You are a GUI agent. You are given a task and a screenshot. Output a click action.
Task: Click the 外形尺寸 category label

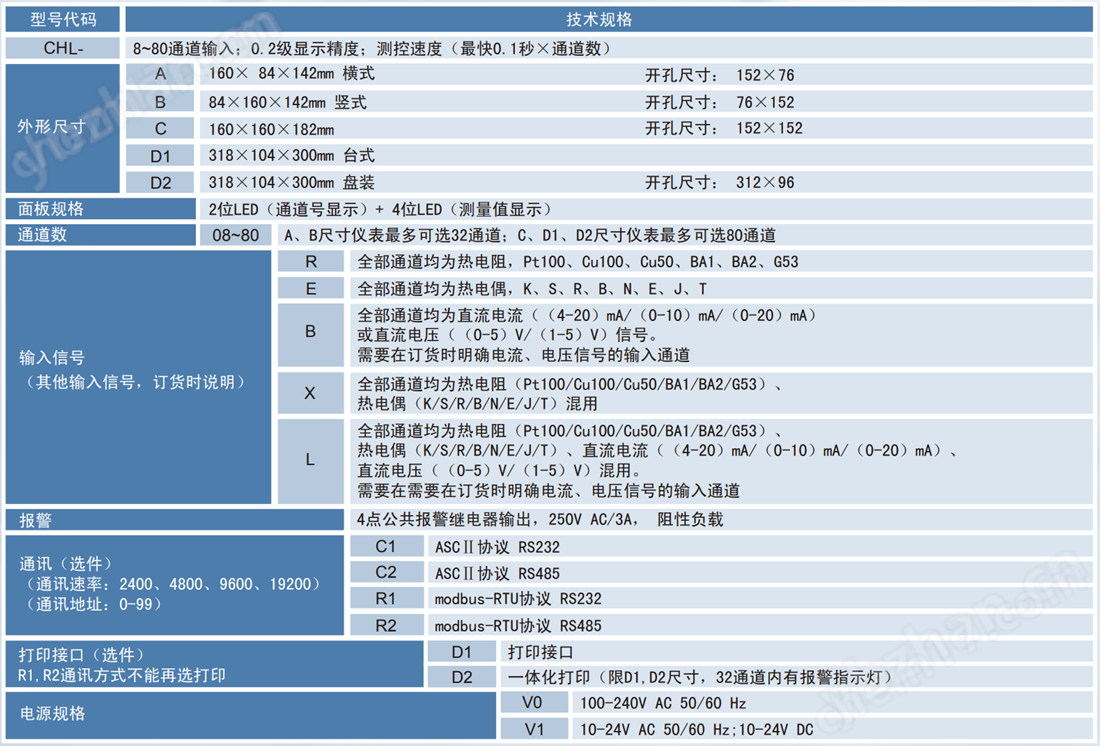coord(61,128)
